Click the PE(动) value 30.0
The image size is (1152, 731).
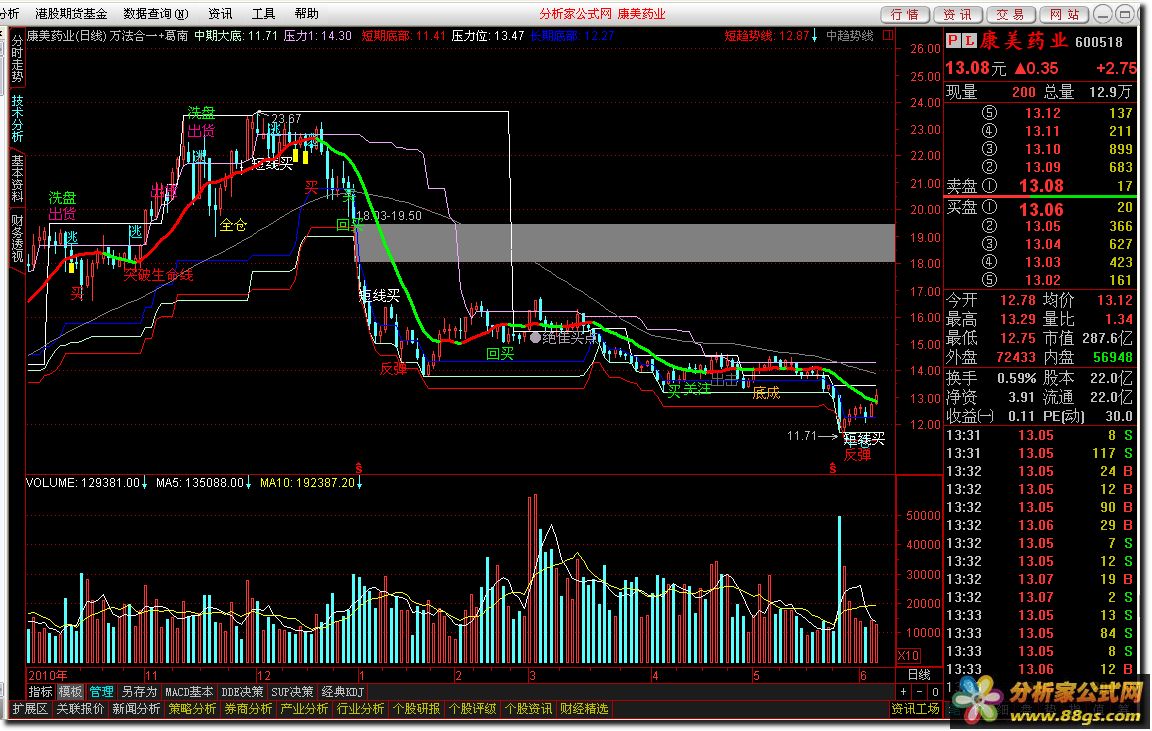(x=1119, y=416)
